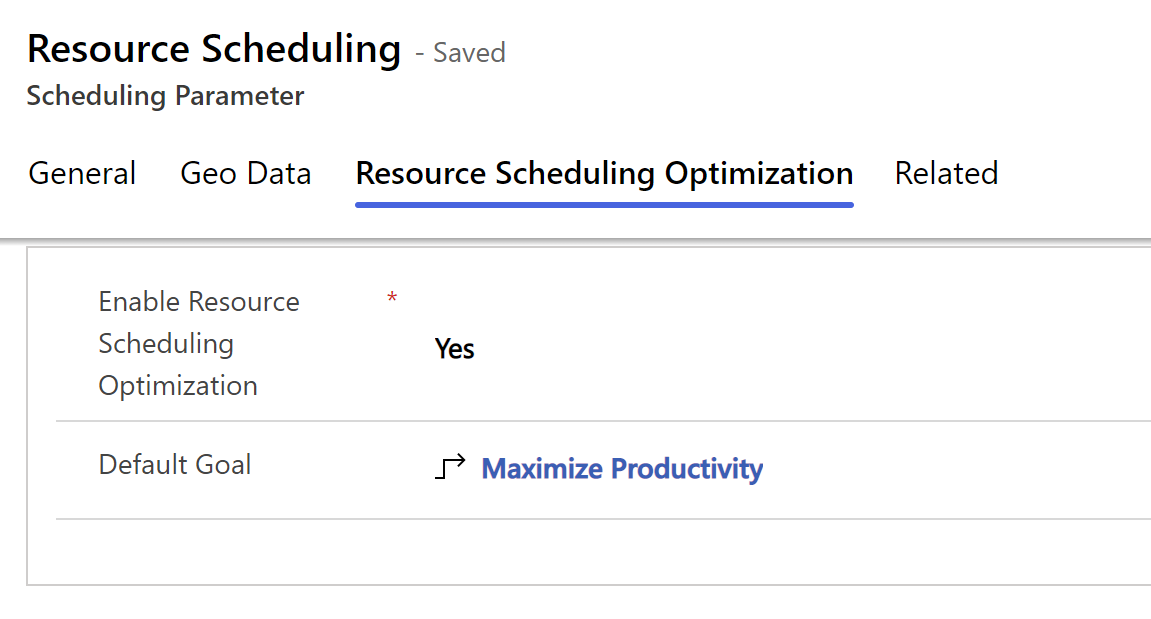Click the divider line under Default Goal
The height and width of the screenshot is (619, 1151).
coord(600,518)
